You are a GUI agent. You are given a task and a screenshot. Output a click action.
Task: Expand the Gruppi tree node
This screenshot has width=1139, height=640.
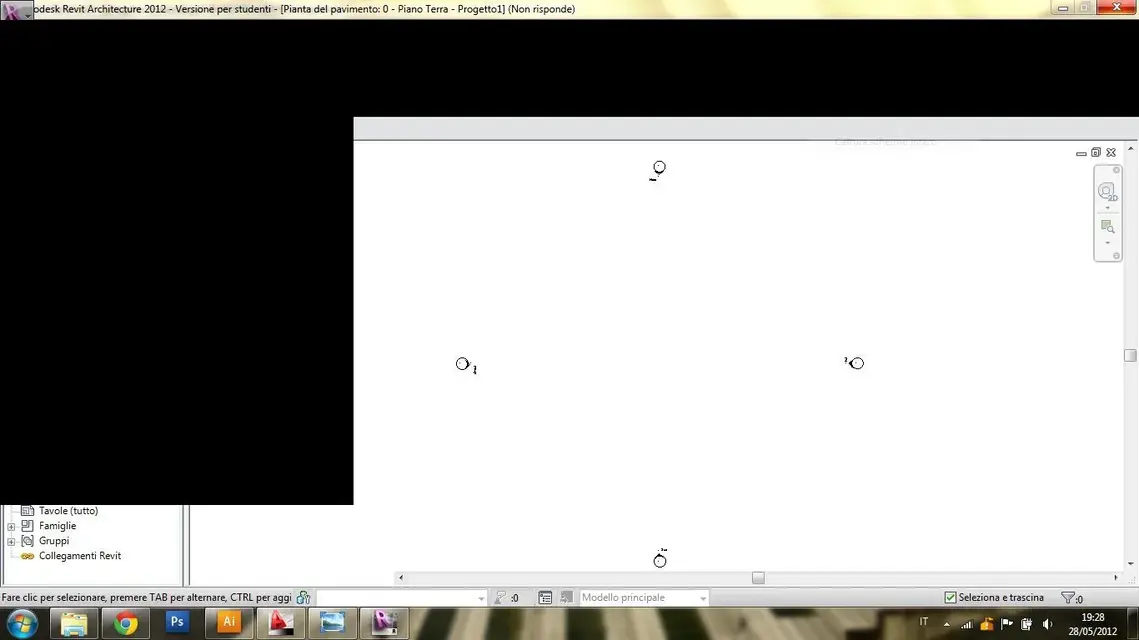pos(11,542)
